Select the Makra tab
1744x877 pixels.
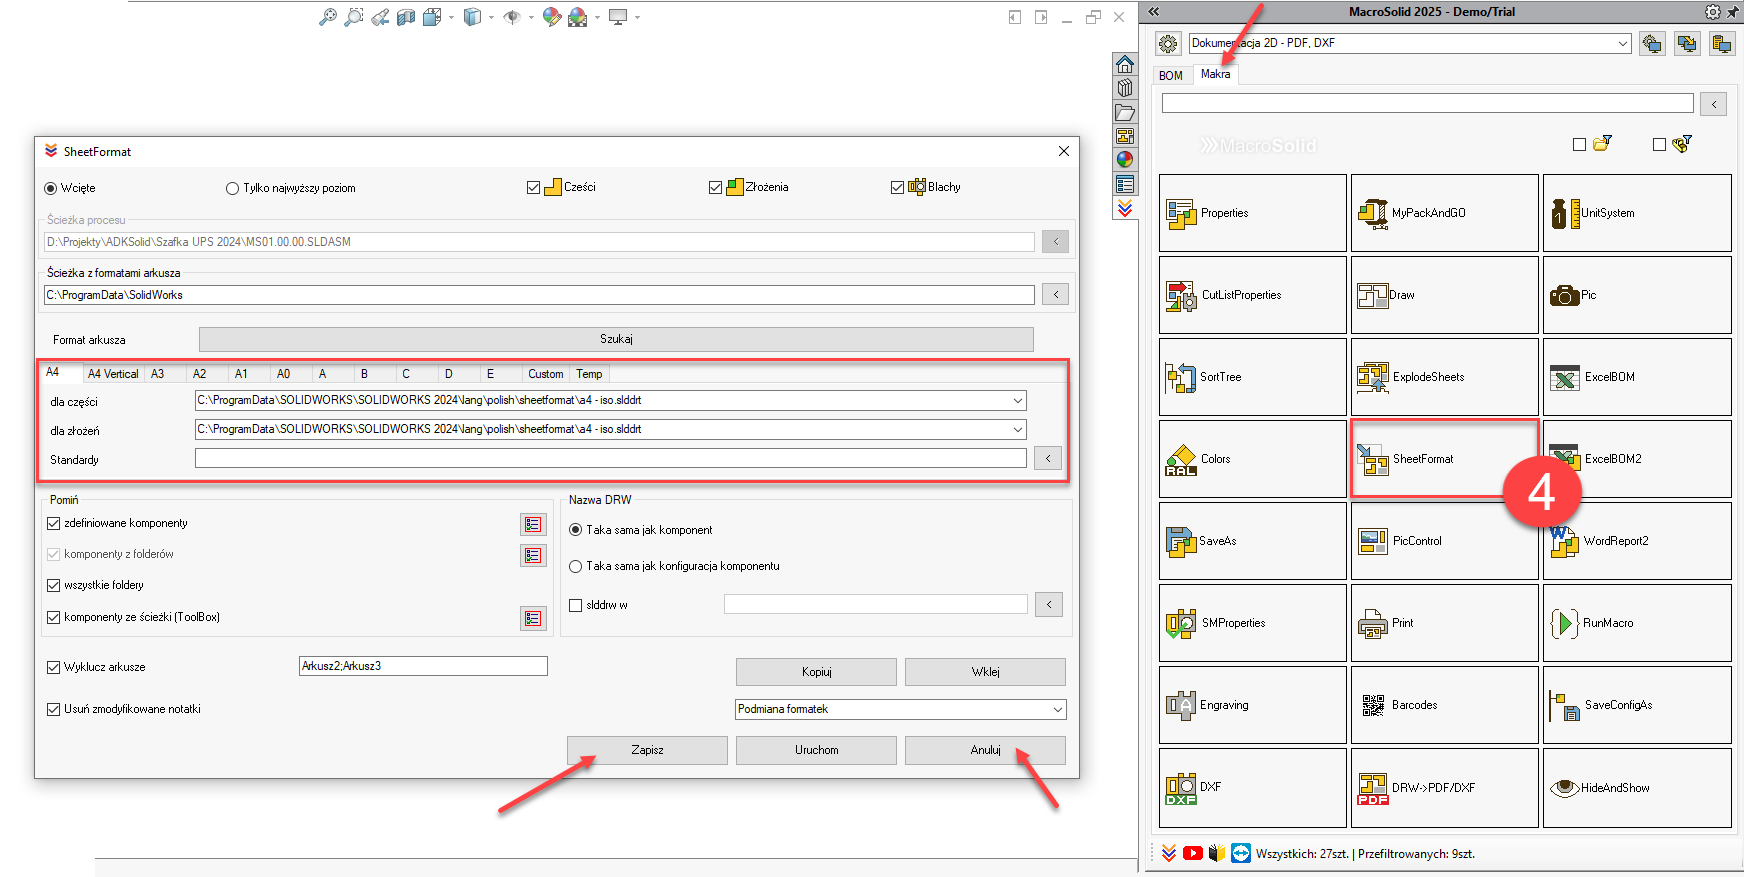pos(1216,74)
